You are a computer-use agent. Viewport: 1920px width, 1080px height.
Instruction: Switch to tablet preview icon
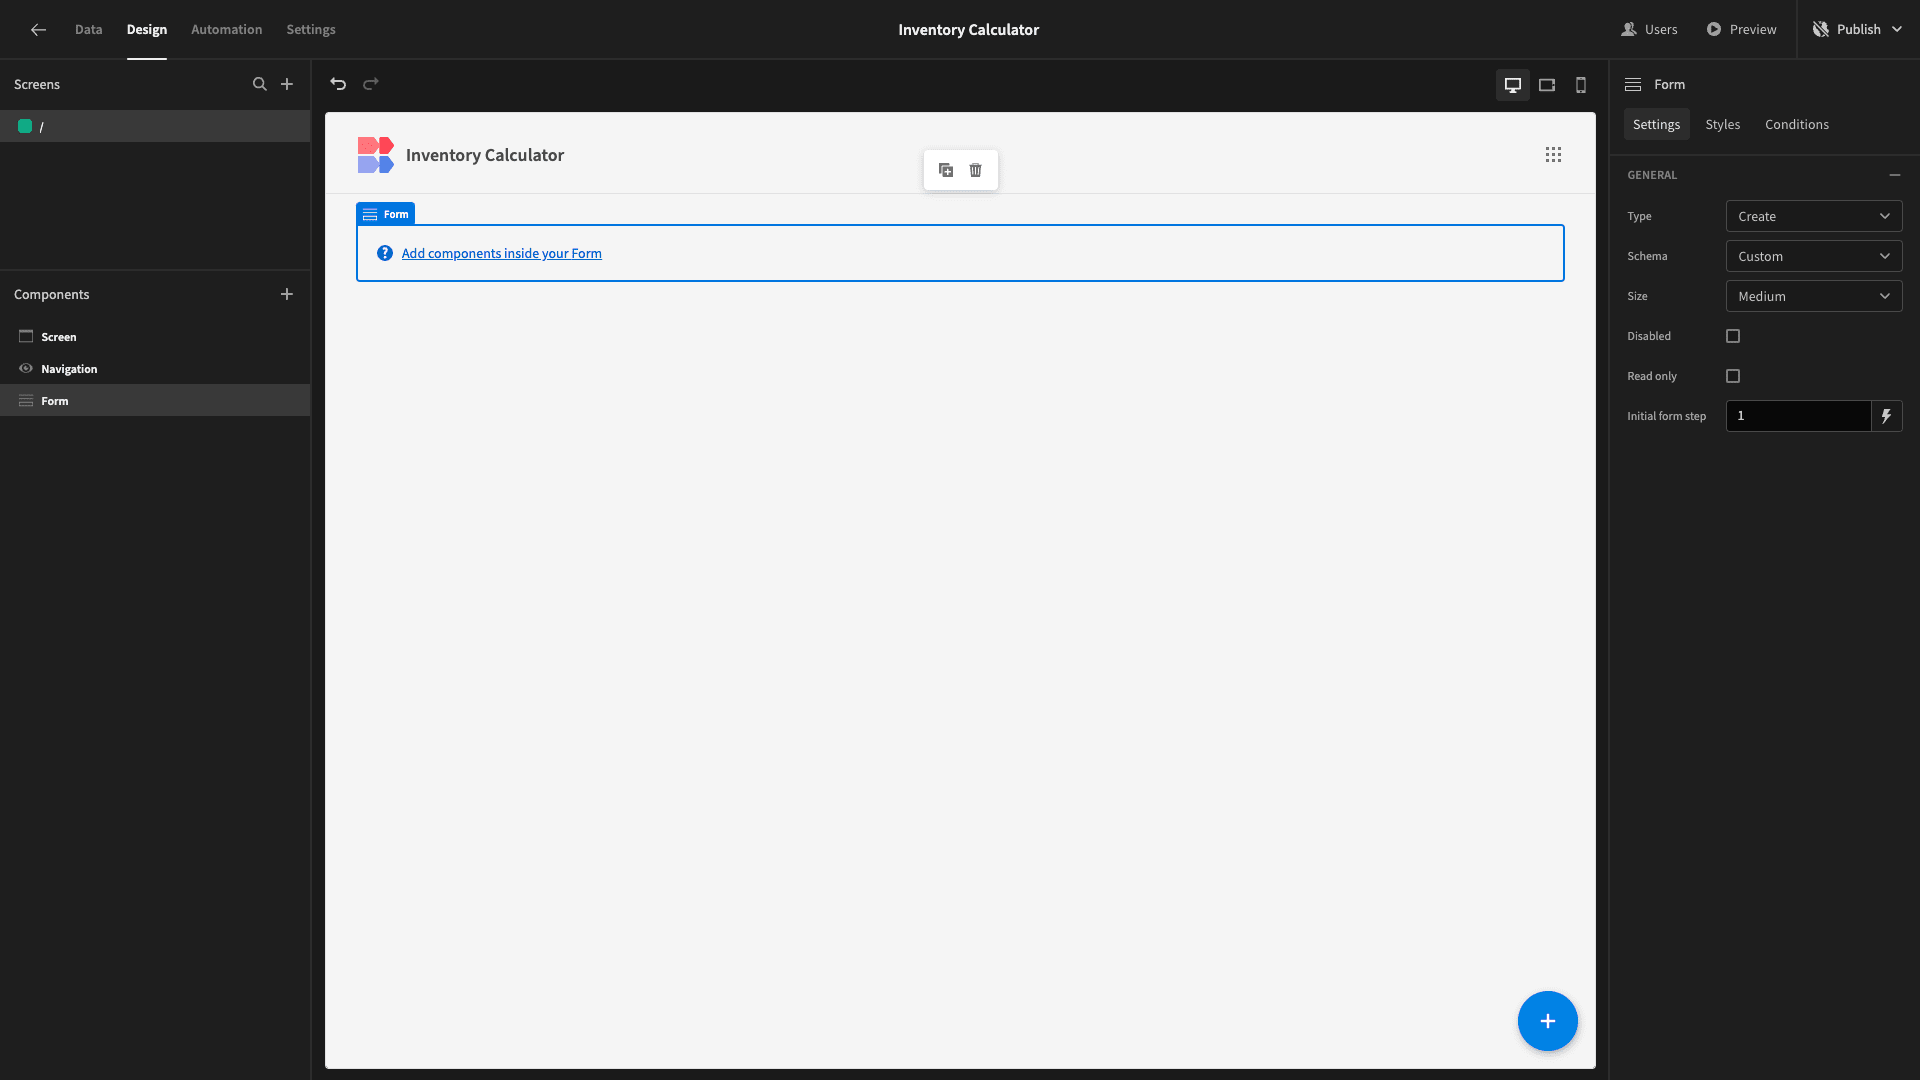pos(1547,85)
